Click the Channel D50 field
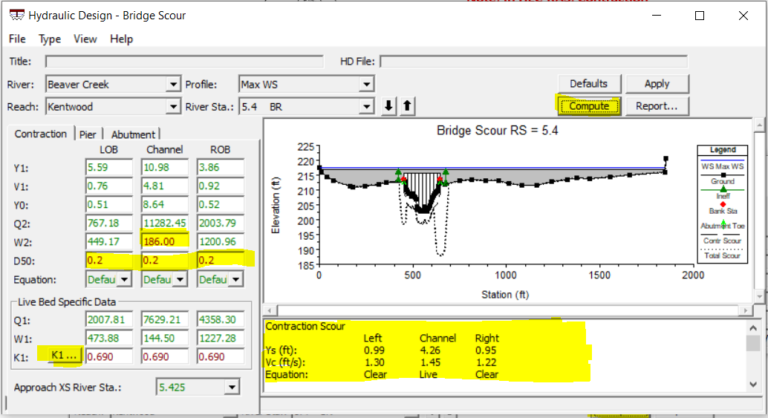This screenshot has height=418, width=768. click(x=165, y=260)
